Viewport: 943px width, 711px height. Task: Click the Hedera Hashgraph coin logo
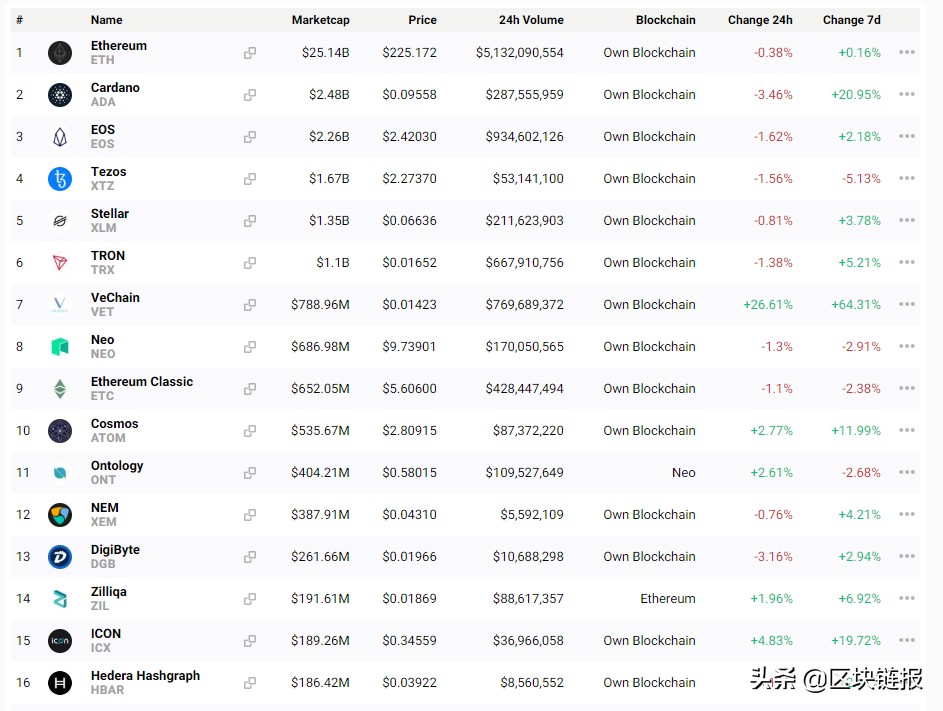[60, 683]
